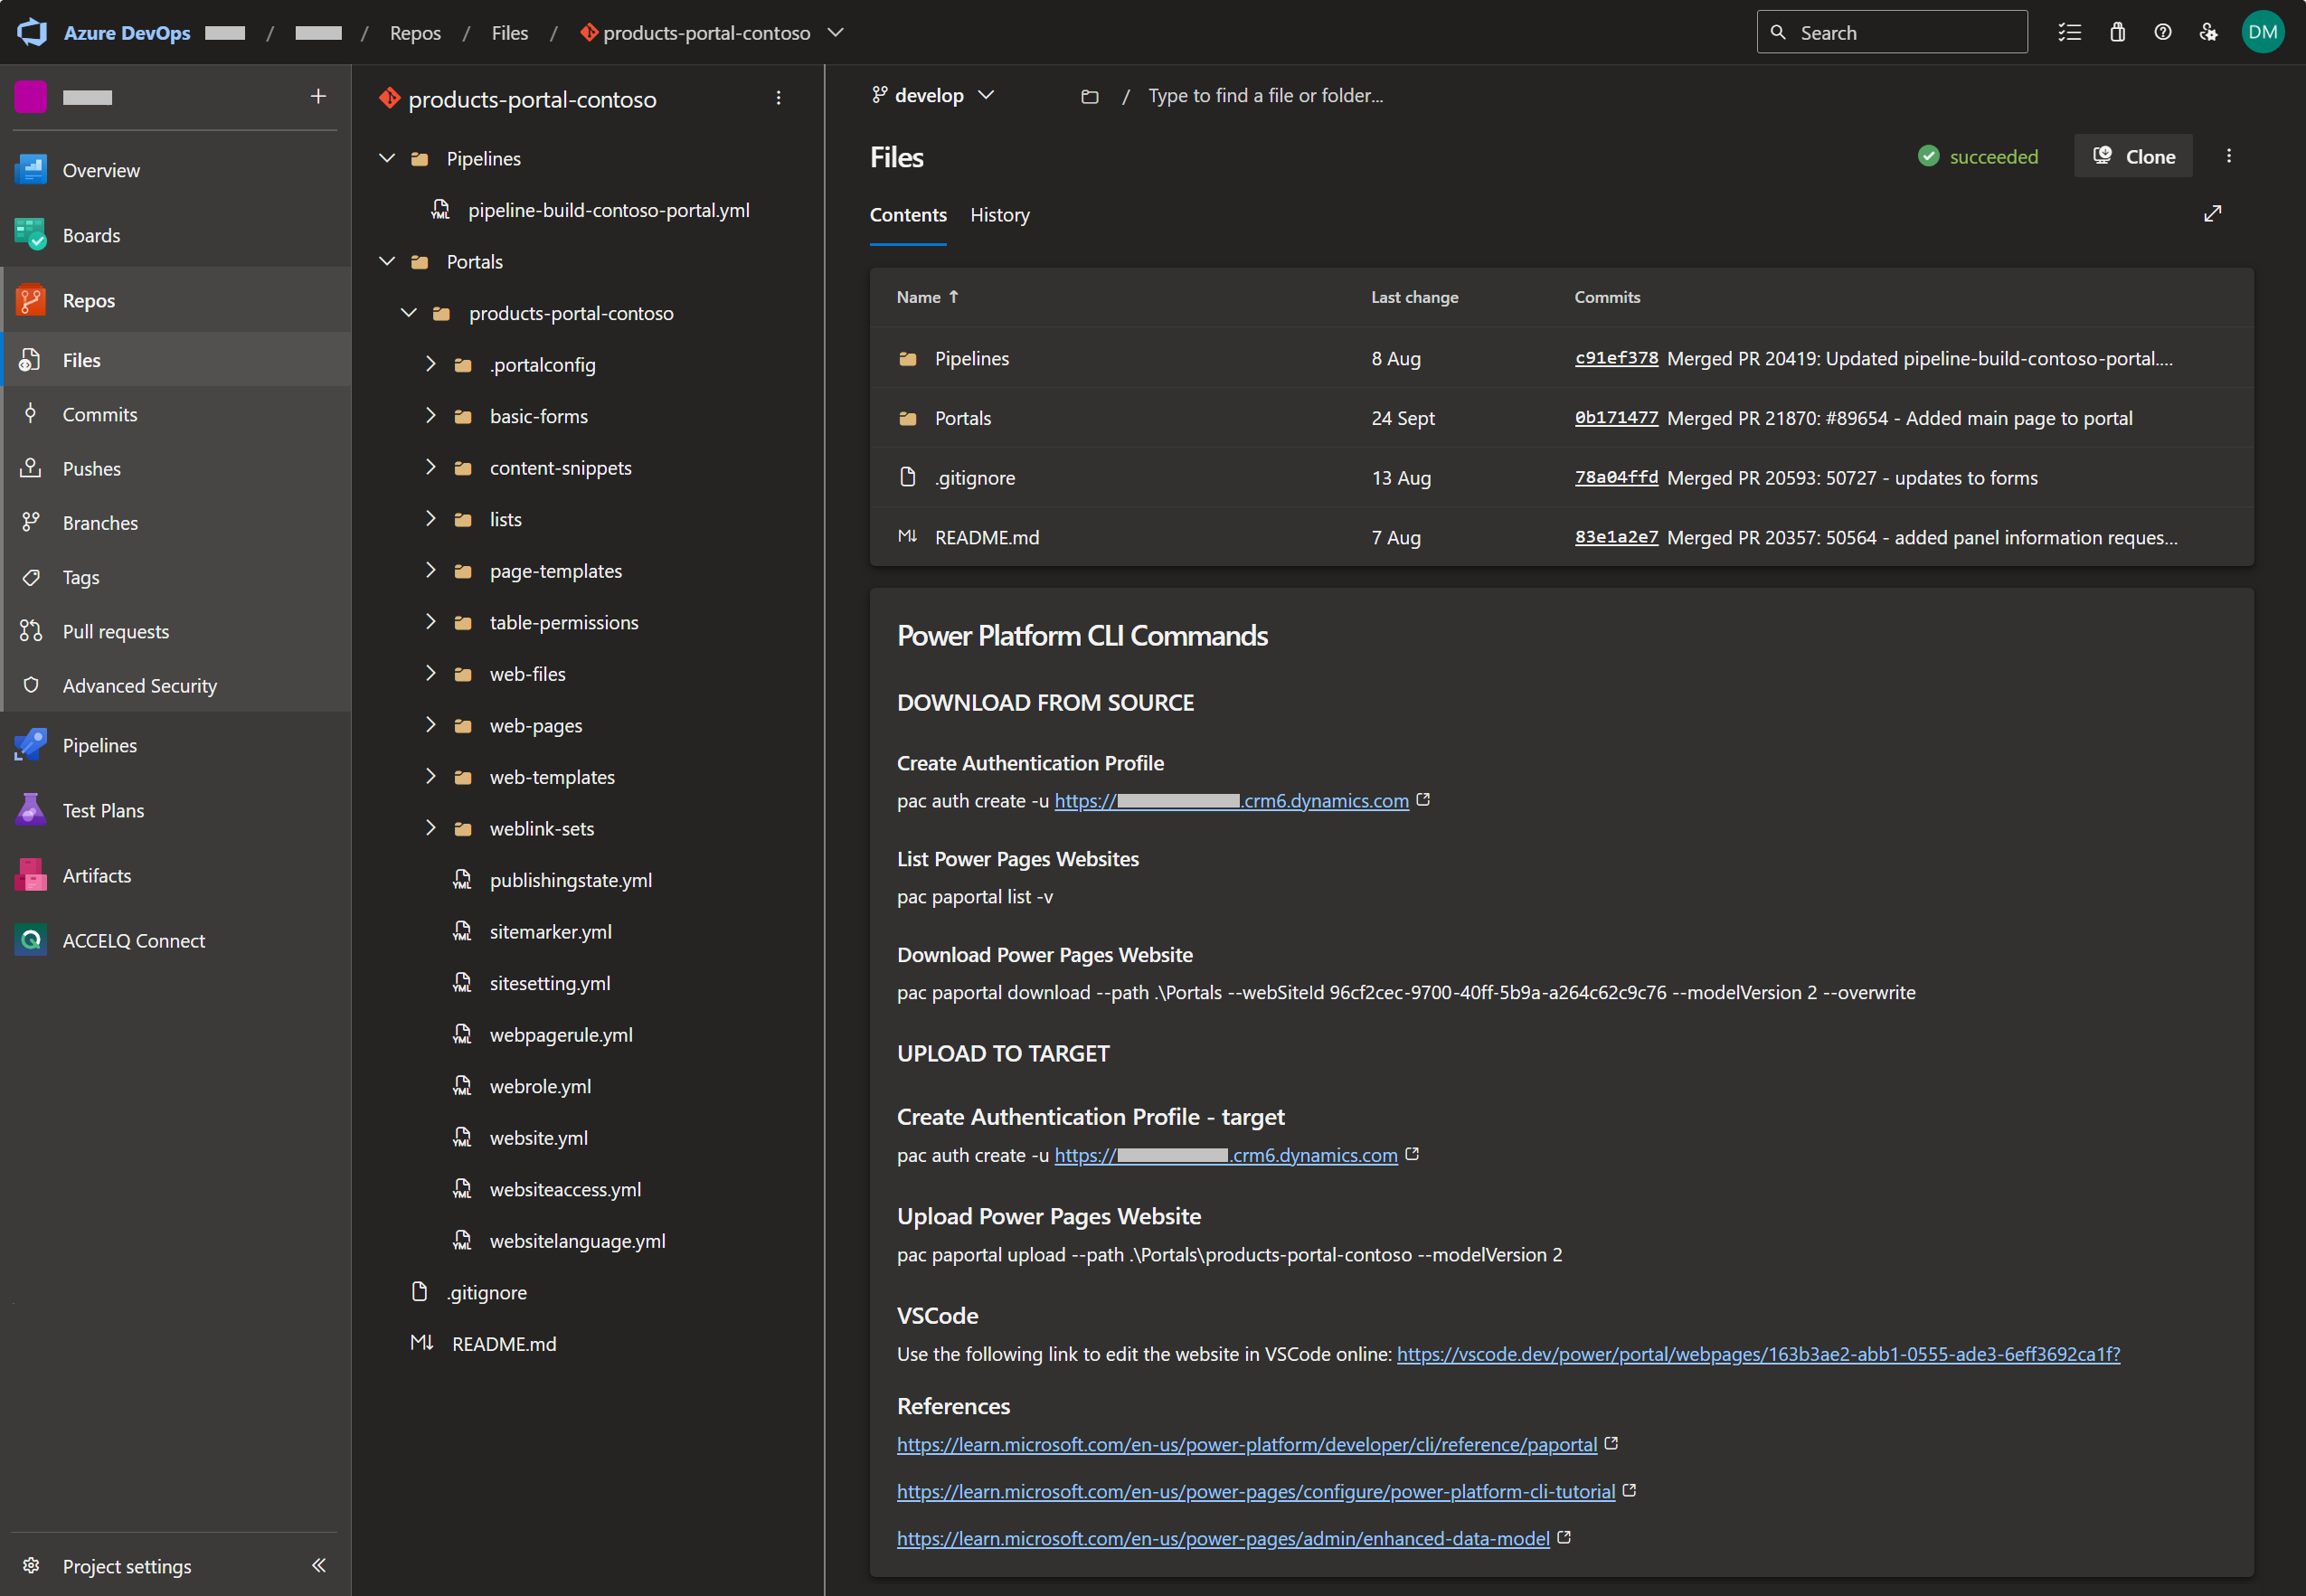The image size is (2306, 1596).
Task: Open User settings icon in header
Action: [x=2208, y=33]
